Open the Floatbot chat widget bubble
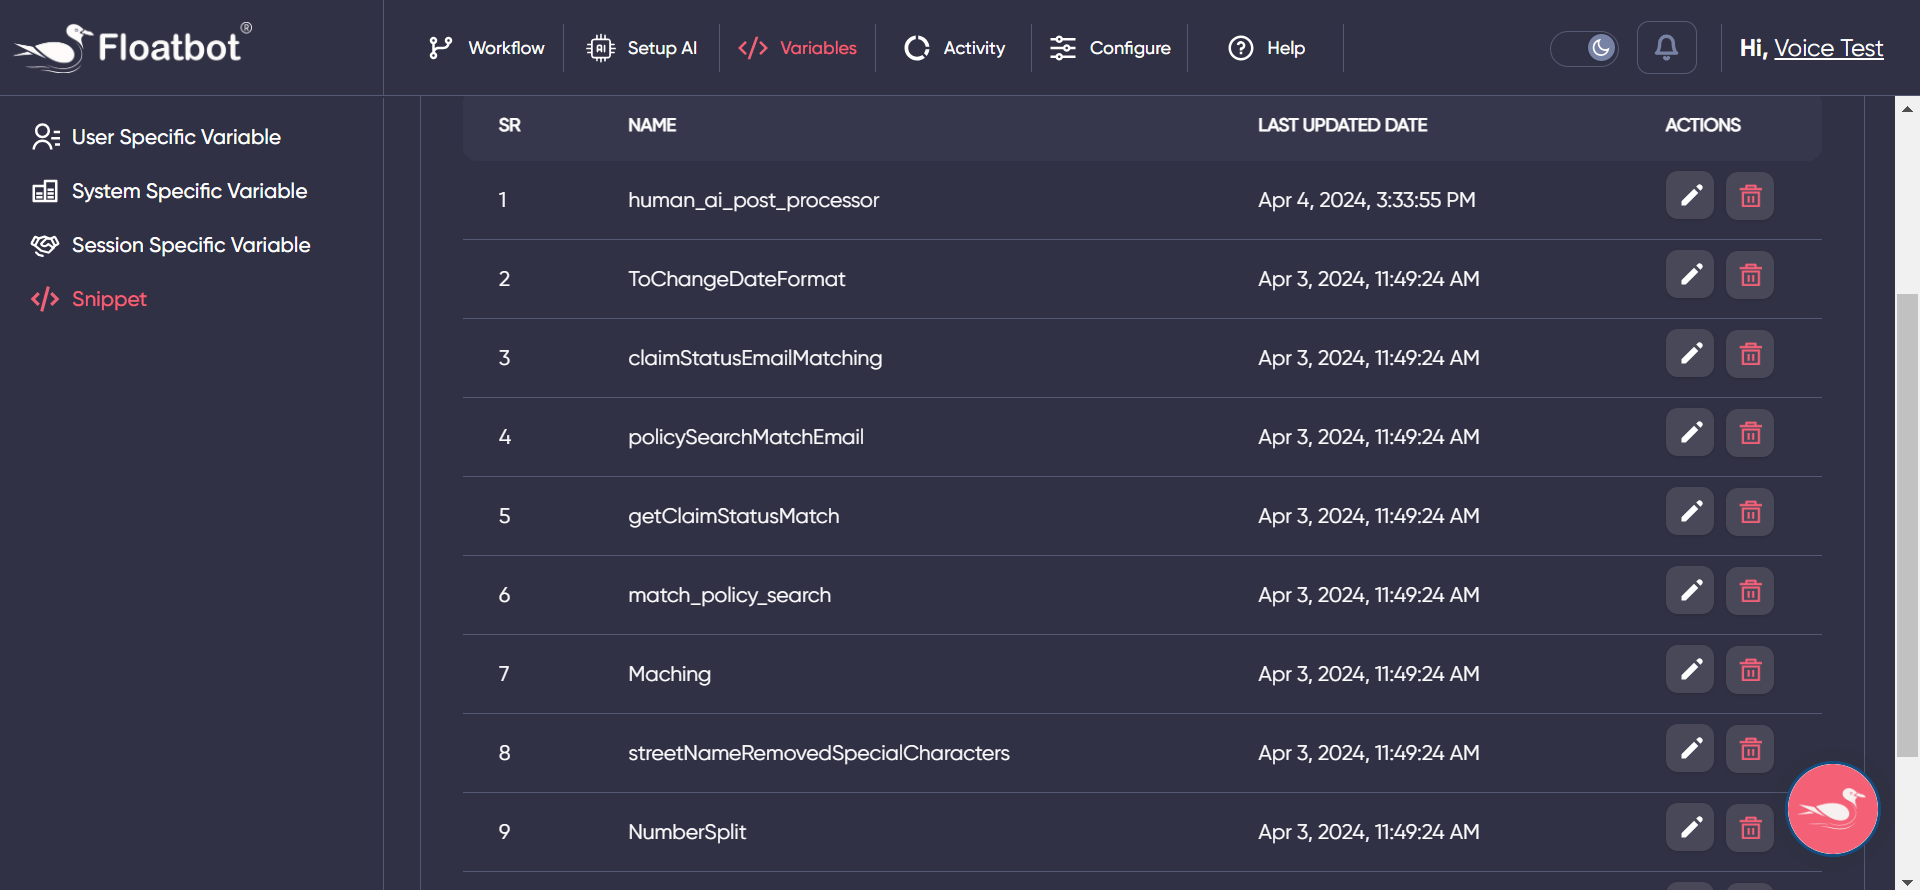 1833,809
